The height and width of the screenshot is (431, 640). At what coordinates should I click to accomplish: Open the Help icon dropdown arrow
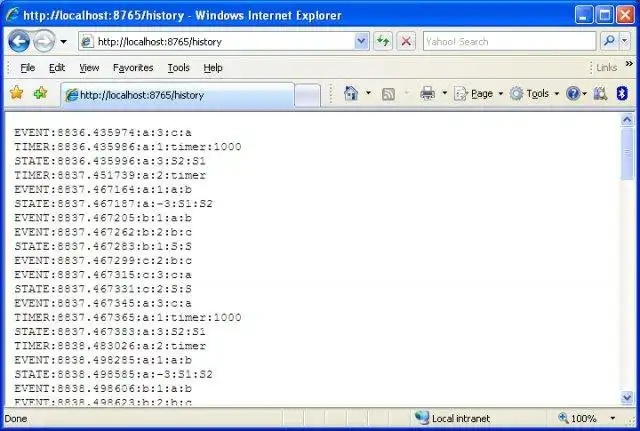(584, 94)
